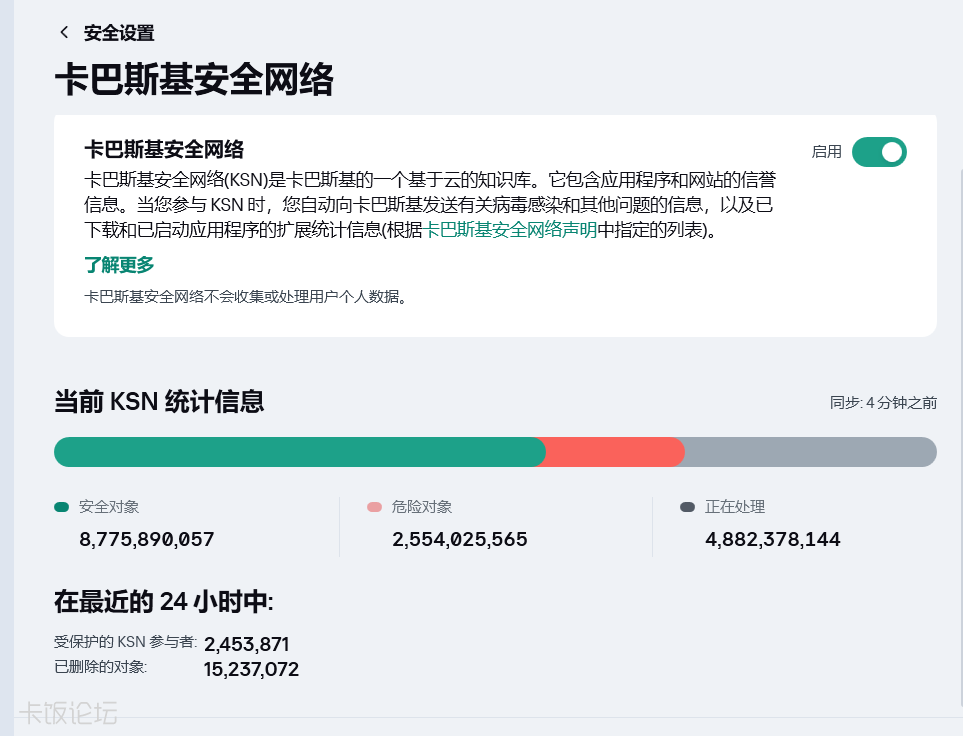This screenshot has width=963, height=736.
Task: Open the 卡巴斯基安全网络声明 link
Action: coord(510,230)
